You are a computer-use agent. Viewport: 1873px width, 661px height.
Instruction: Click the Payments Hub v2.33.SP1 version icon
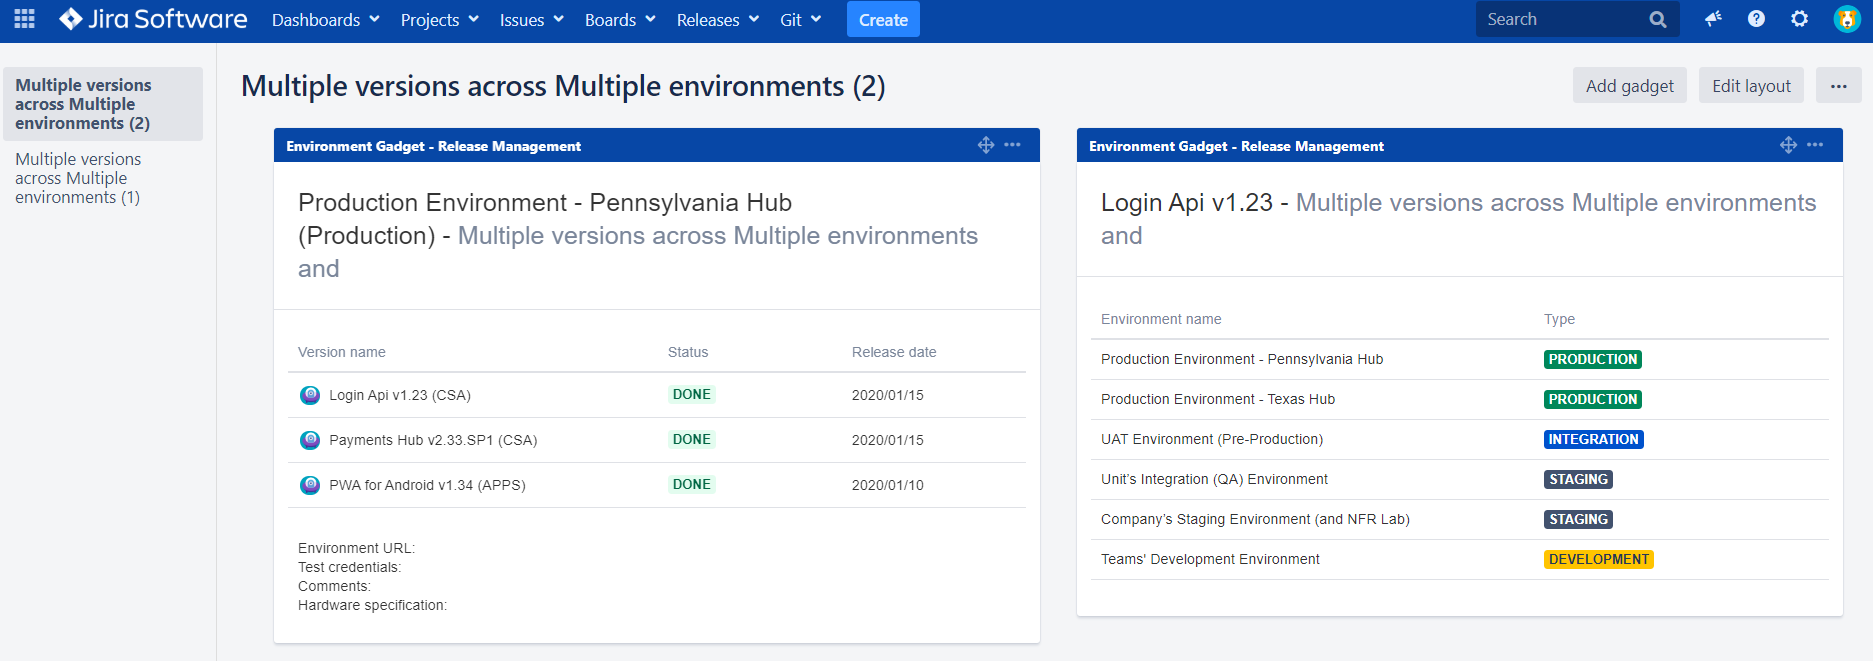coord(310,440)
